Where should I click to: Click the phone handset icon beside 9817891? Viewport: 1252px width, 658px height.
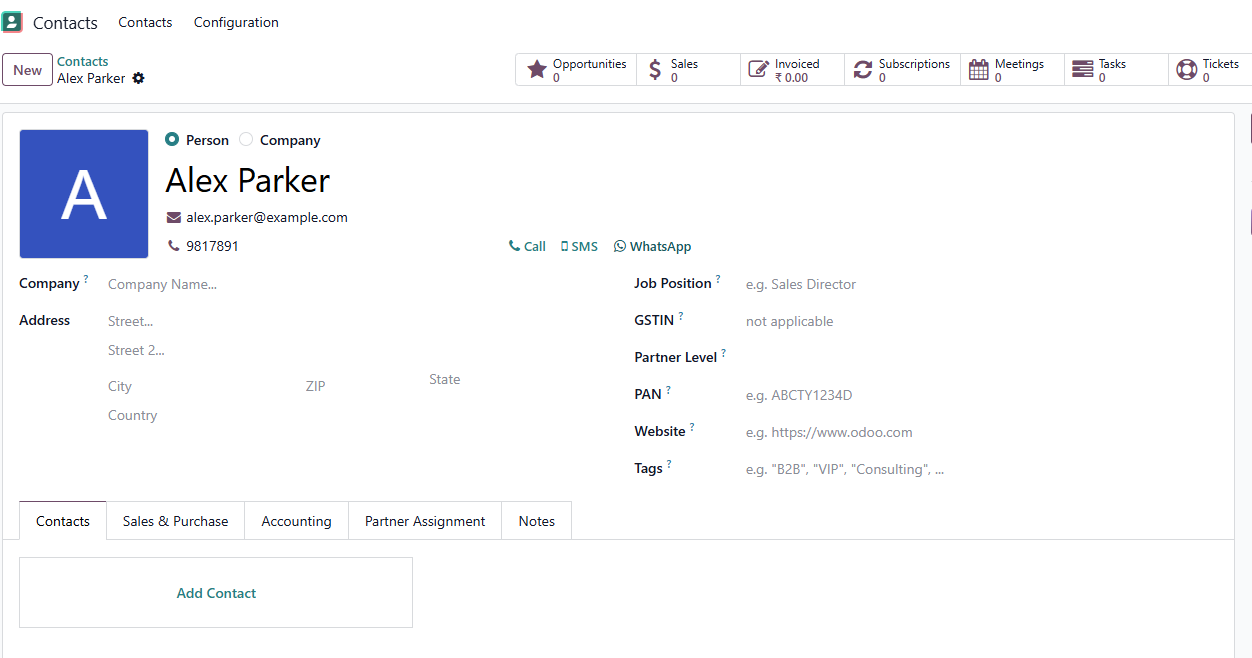pos(174,245)
